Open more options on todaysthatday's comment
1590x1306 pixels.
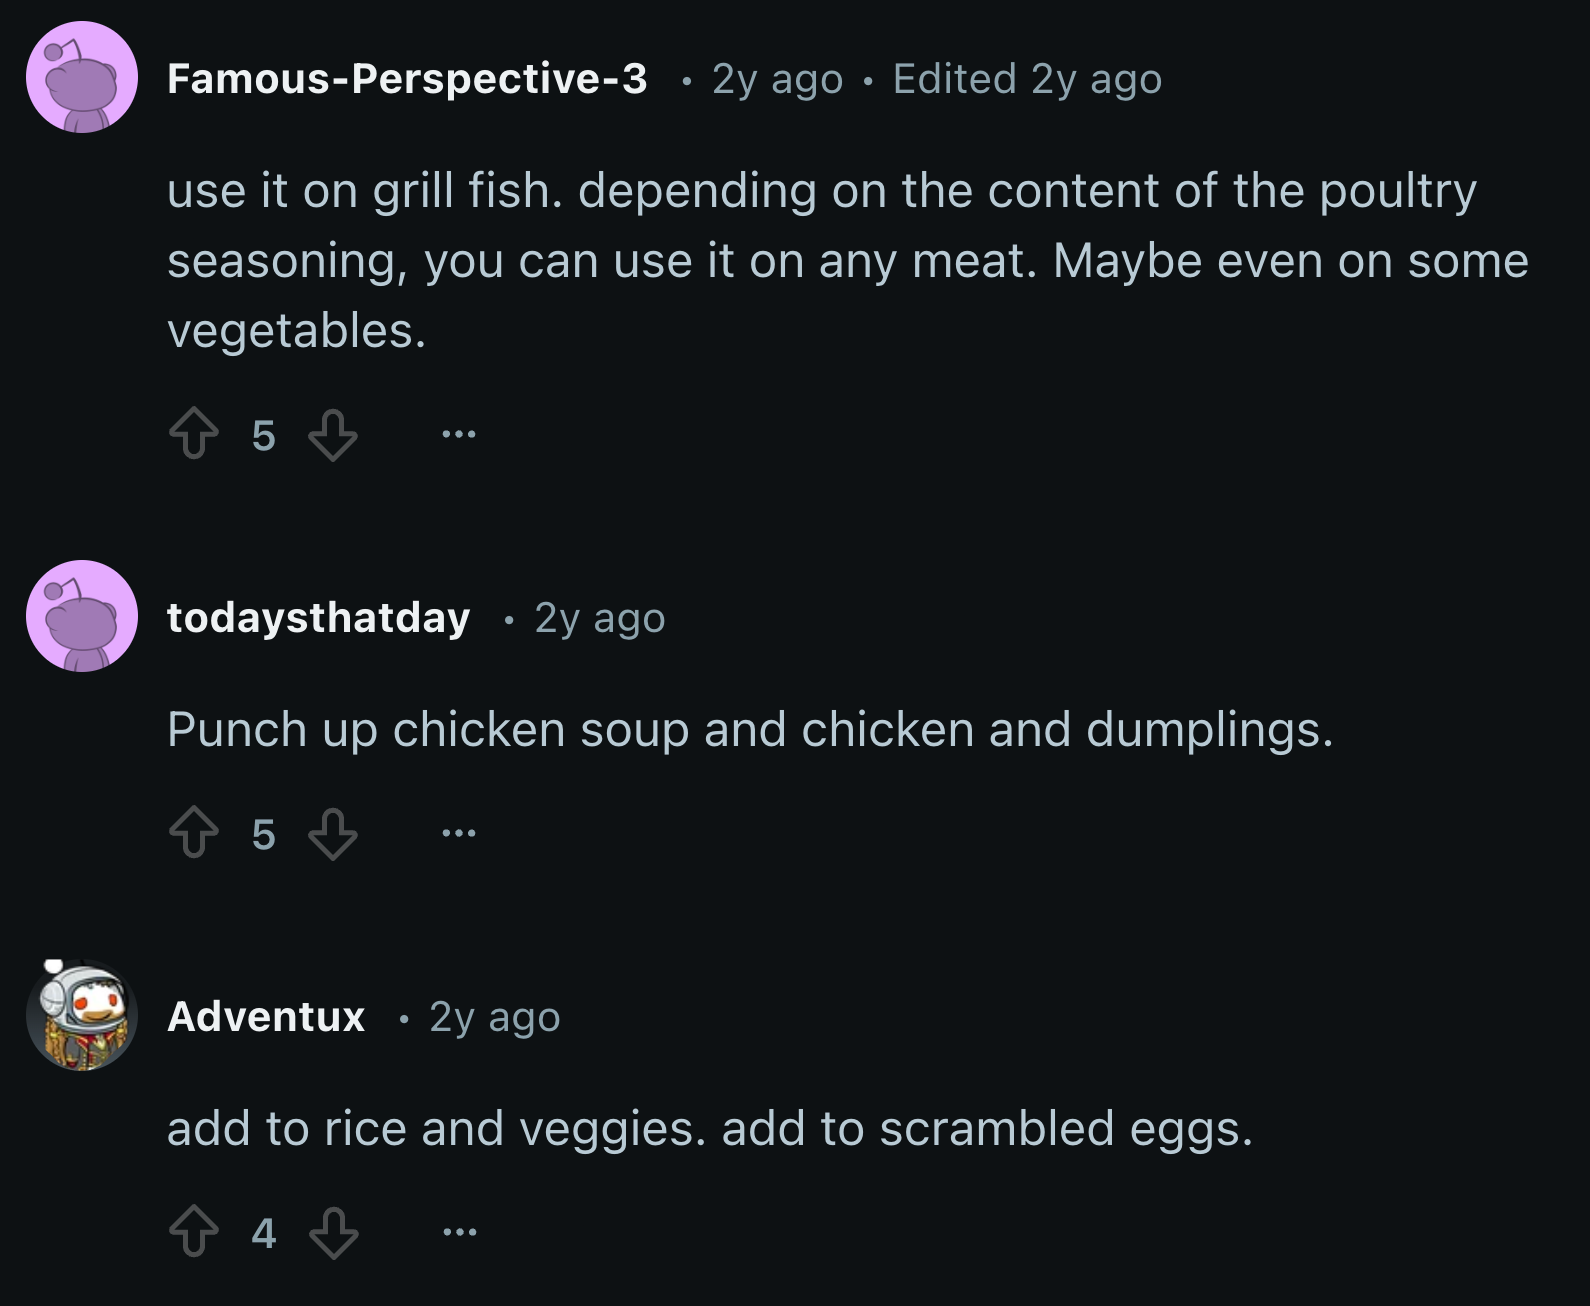pyautogui.click(x=459, y=833)
